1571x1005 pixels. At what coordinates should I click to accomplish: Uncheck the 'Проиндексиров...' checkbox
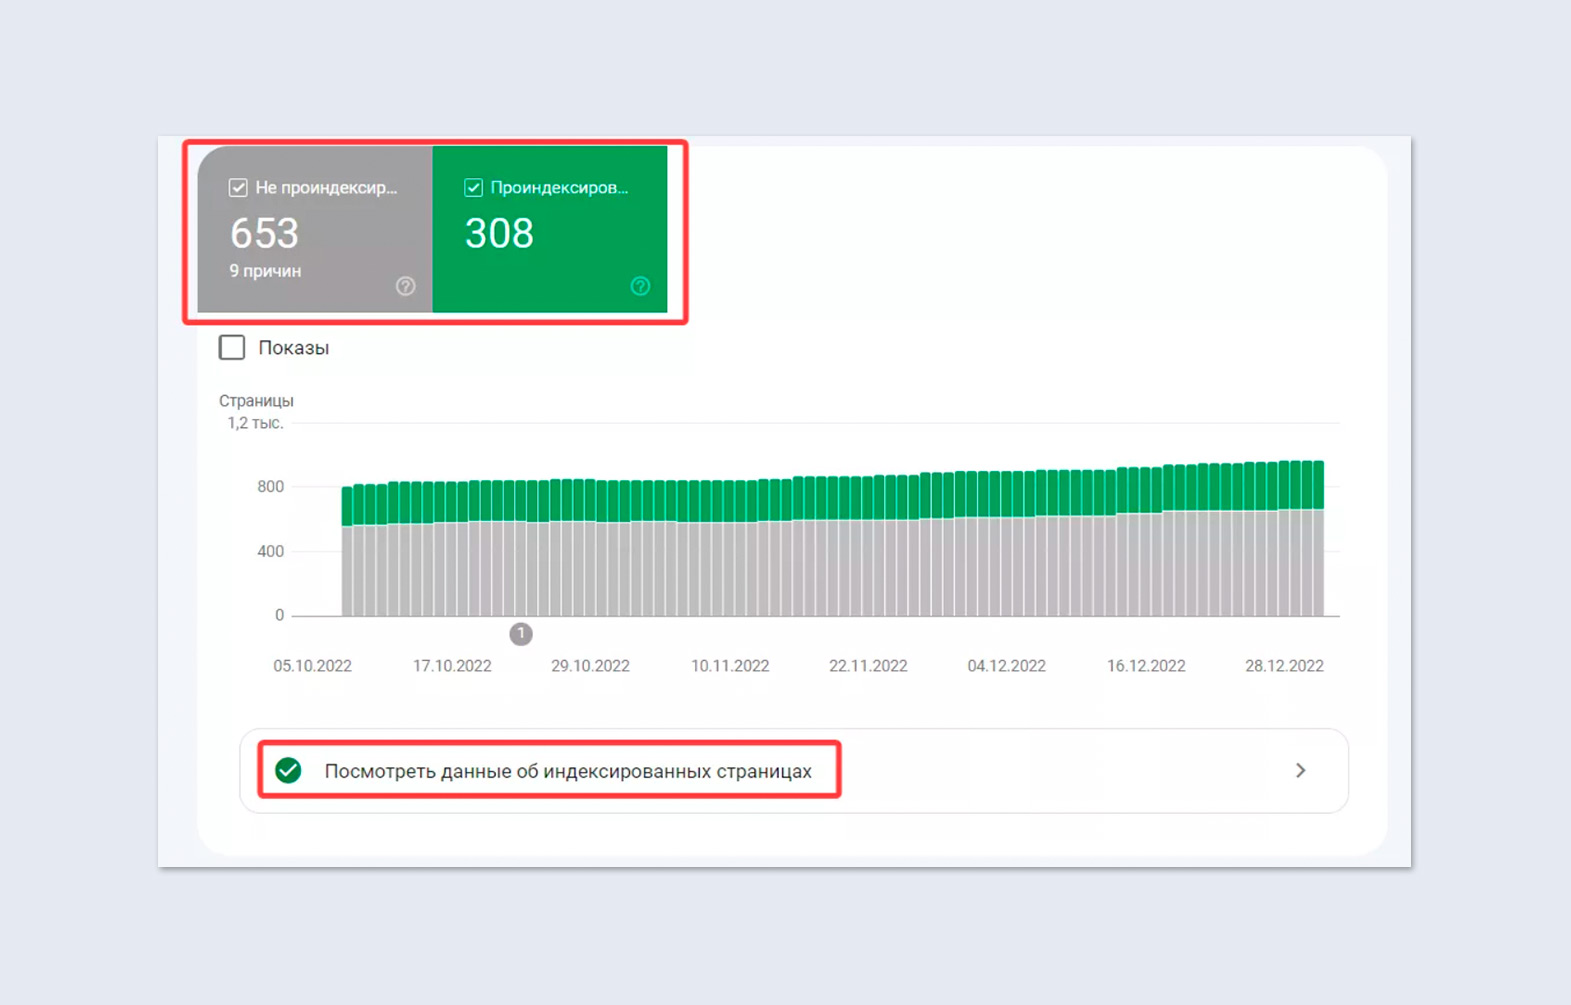click(474, 188)
